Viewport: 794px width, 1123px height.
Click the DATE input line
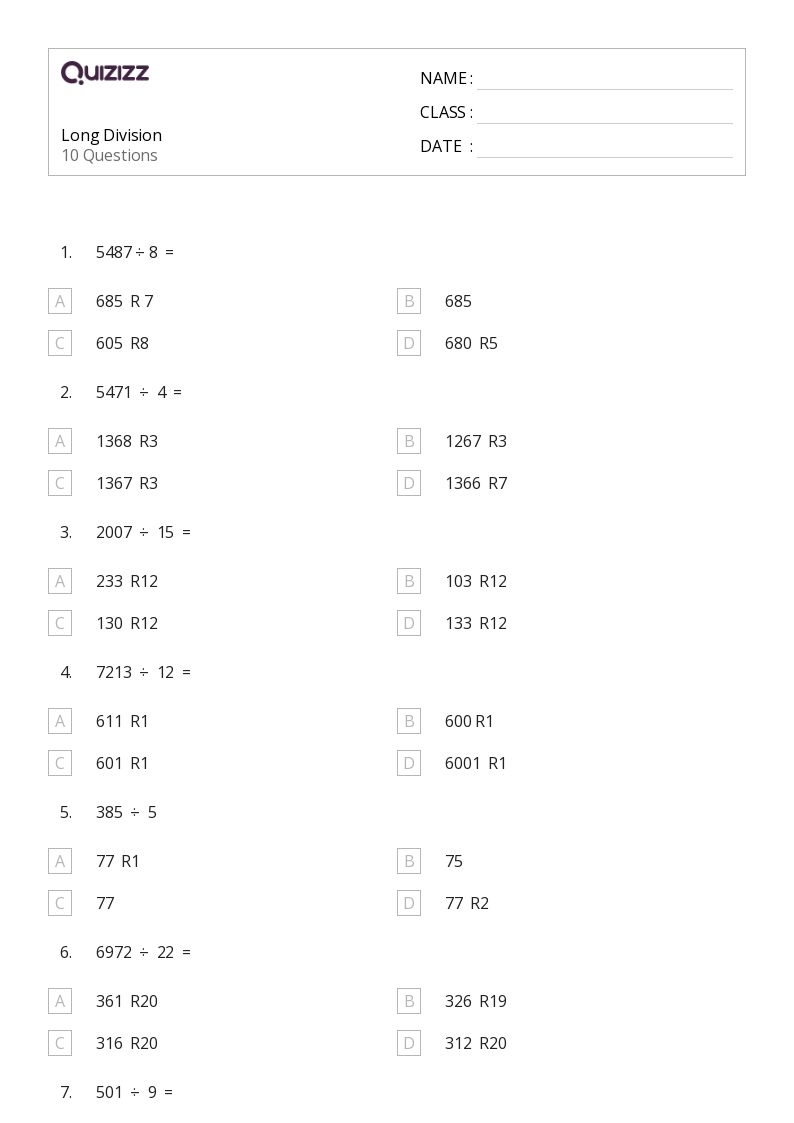pyautogui.click(x=604, y=148)
